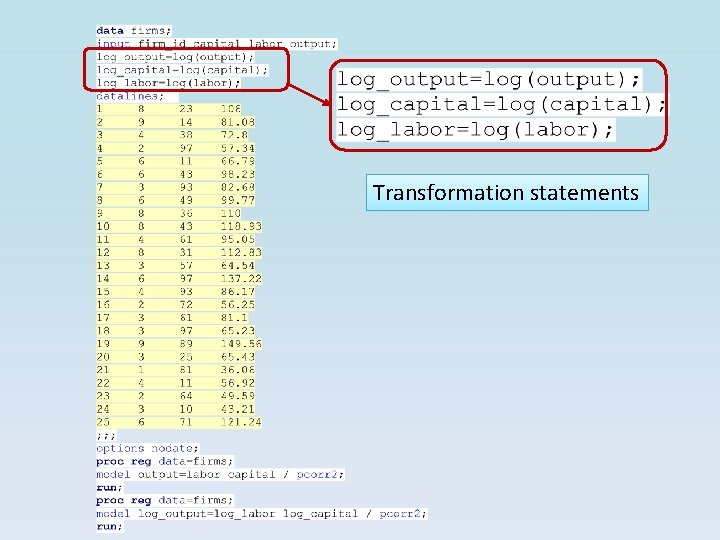Click the output value "36.08"
Image resolution: width=720 pixels, height=540 pixels.
(x=237, y=370)
